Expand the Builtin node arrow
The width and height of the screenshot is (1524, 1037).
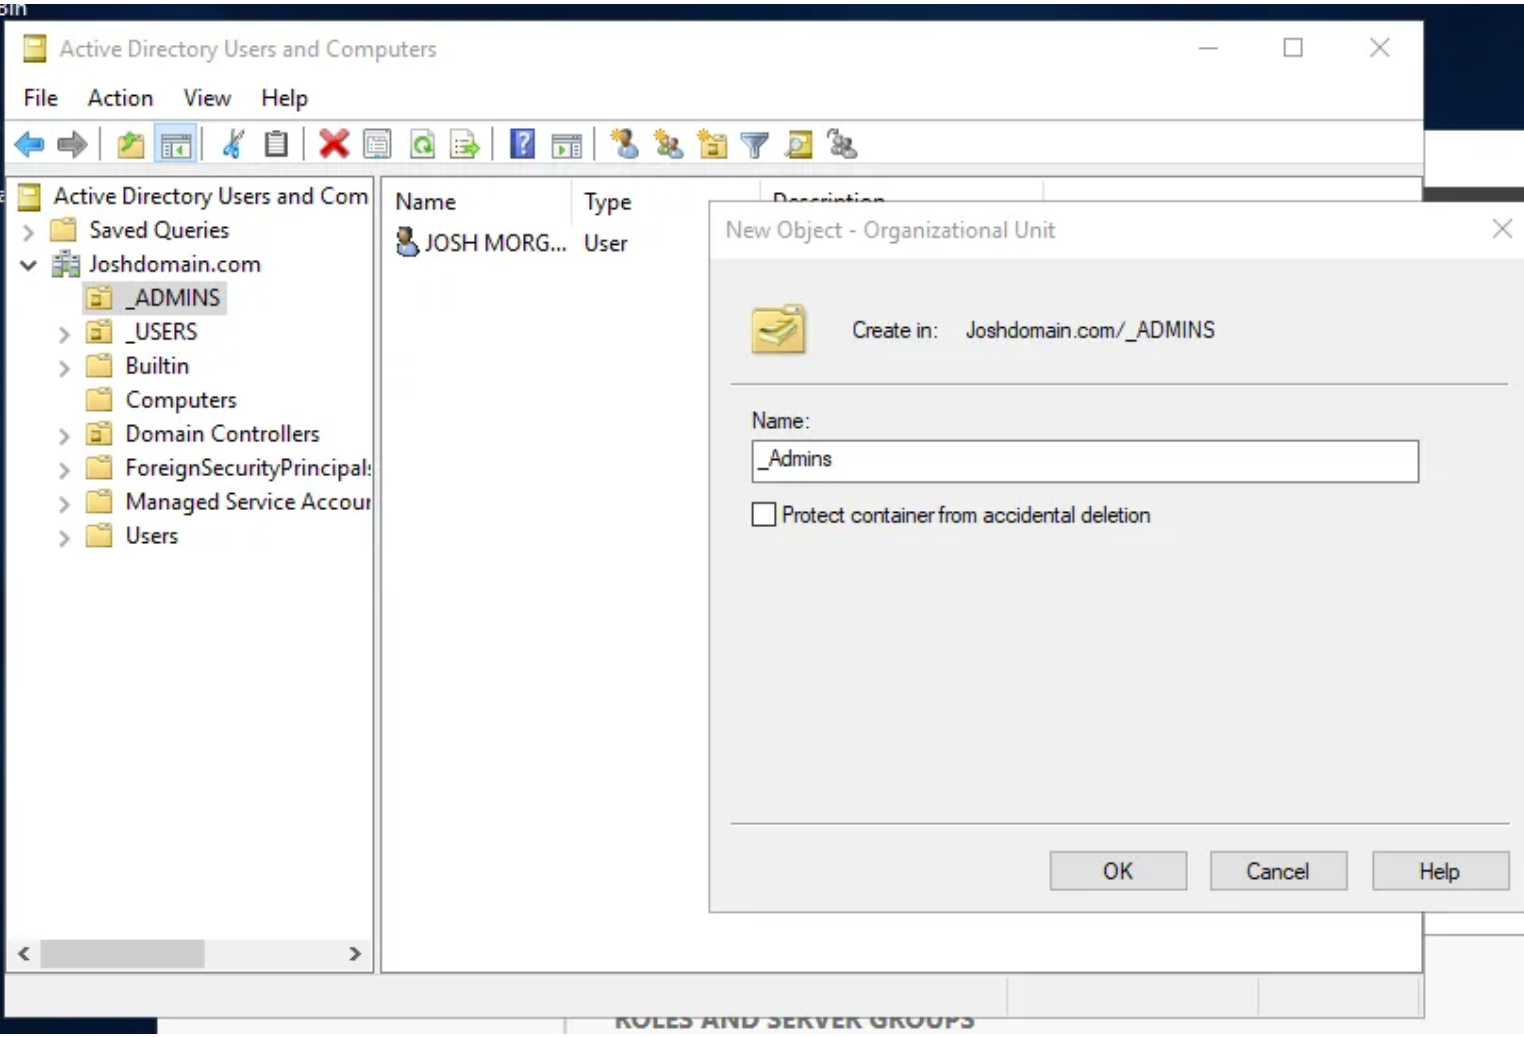pos(64,368)
